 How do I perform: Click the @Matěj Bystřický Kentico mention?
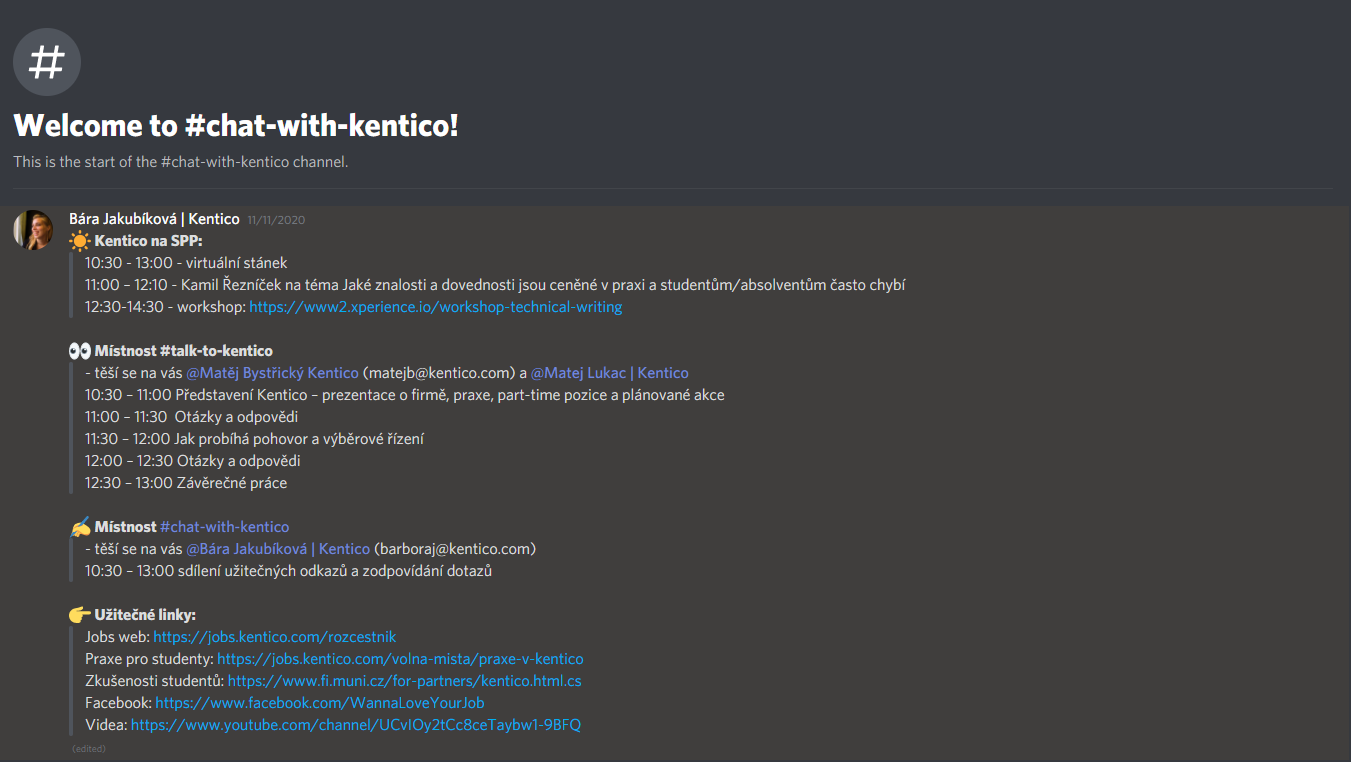pos(272,373)
